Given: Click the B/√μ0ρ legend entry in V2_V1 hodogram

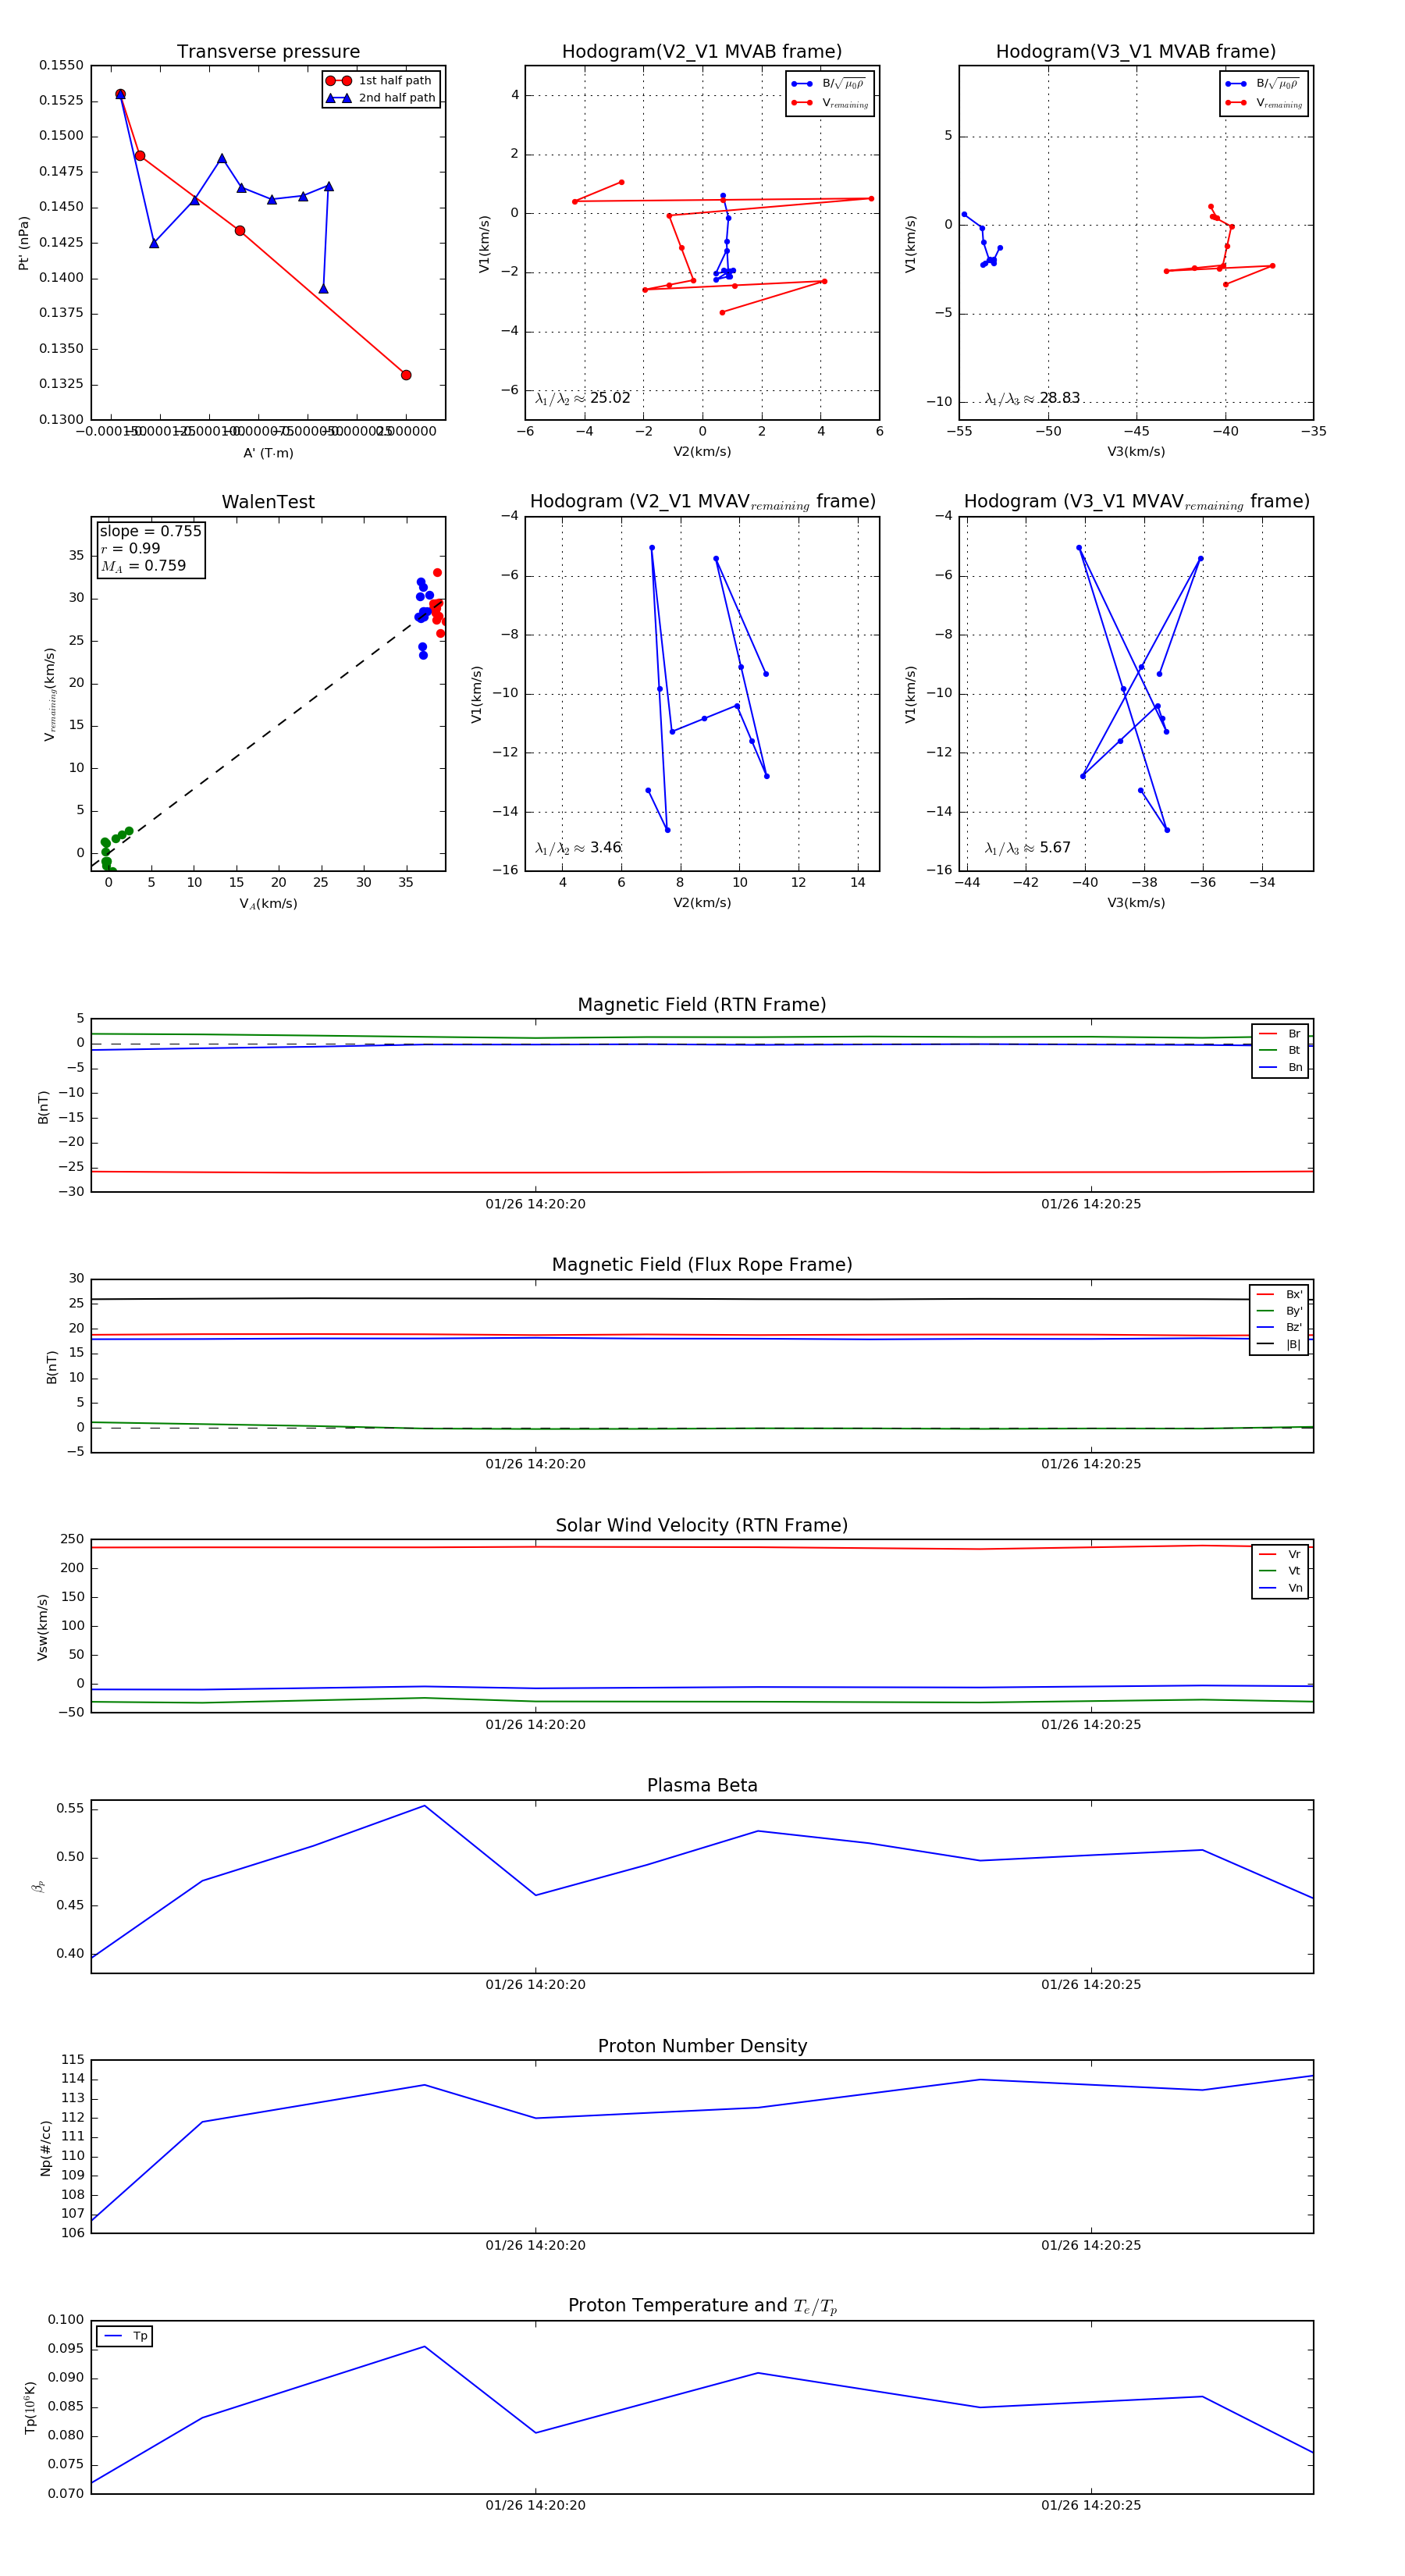Looking at the screenshot, I should [x=829, y=84].
